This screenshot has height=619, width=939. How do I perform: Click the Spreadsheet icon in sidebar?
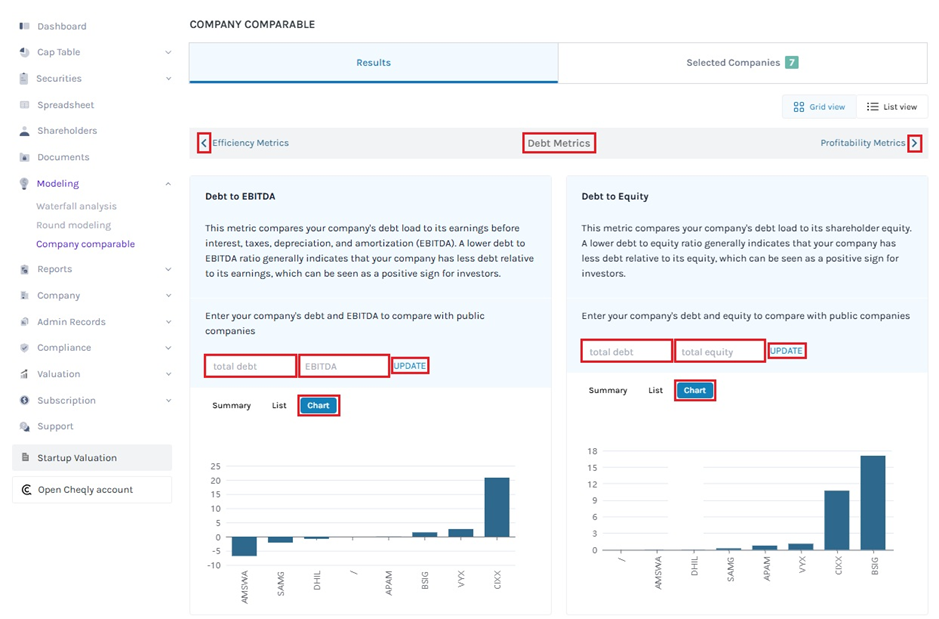point(24,105)
